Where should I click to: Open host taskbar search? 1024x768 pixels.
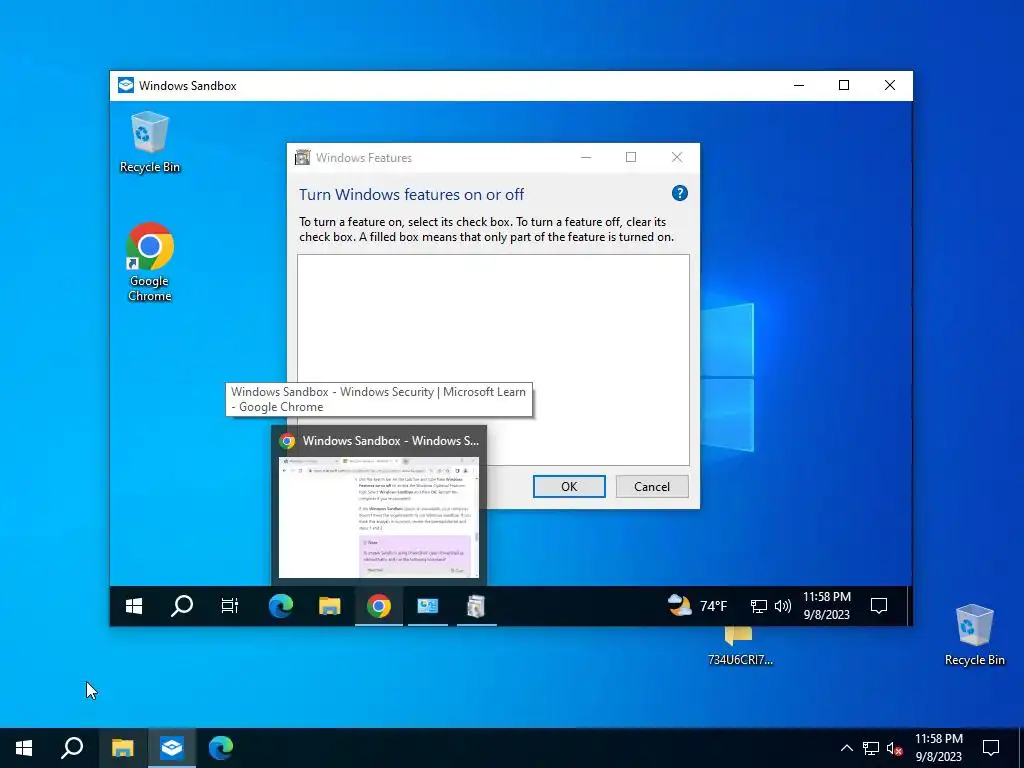(72, 748)
